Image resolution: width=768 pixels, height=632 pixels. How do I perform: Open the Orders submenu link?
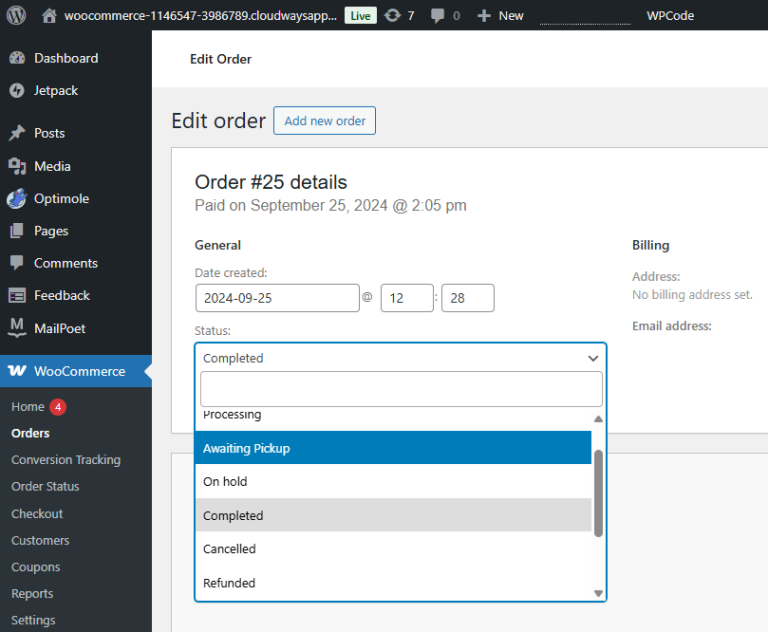click(30, 433)
